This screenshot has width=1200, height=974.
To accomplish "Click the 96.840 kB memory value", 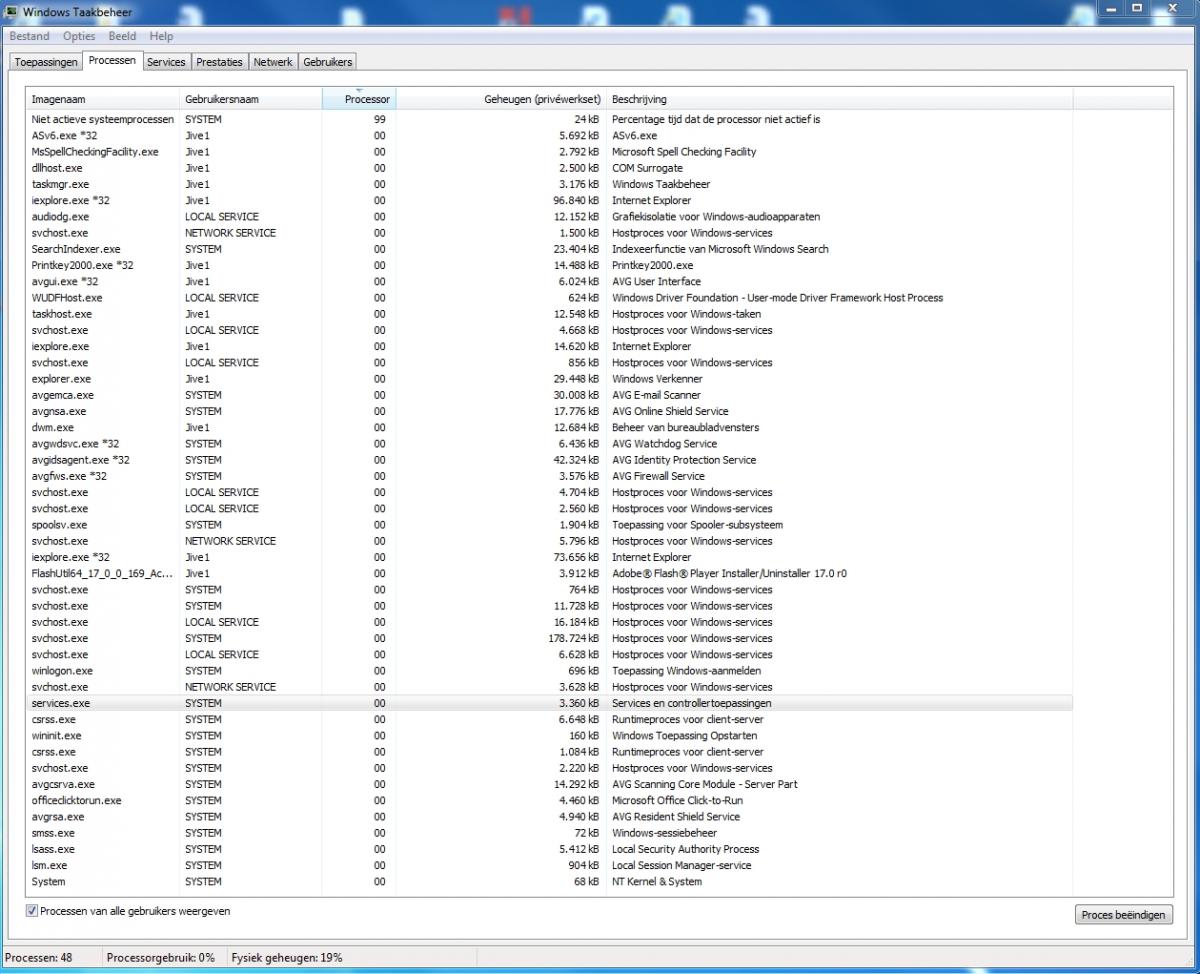I will click(x=578, y=200).
